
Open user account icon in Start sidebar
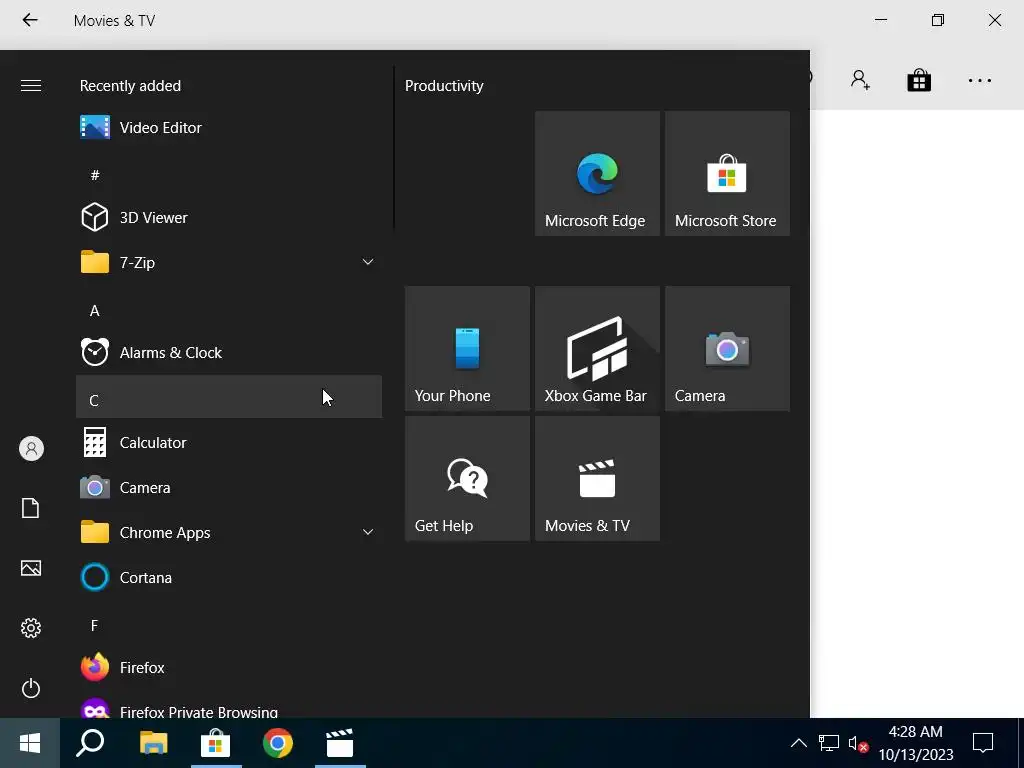click(31, 449)
